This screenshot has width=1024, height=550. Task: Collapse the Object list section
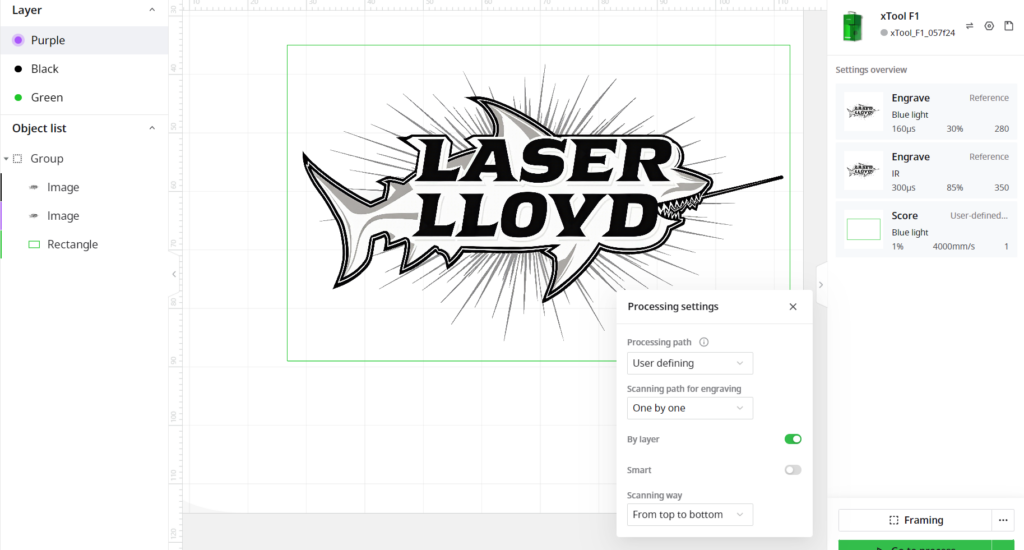152,128
